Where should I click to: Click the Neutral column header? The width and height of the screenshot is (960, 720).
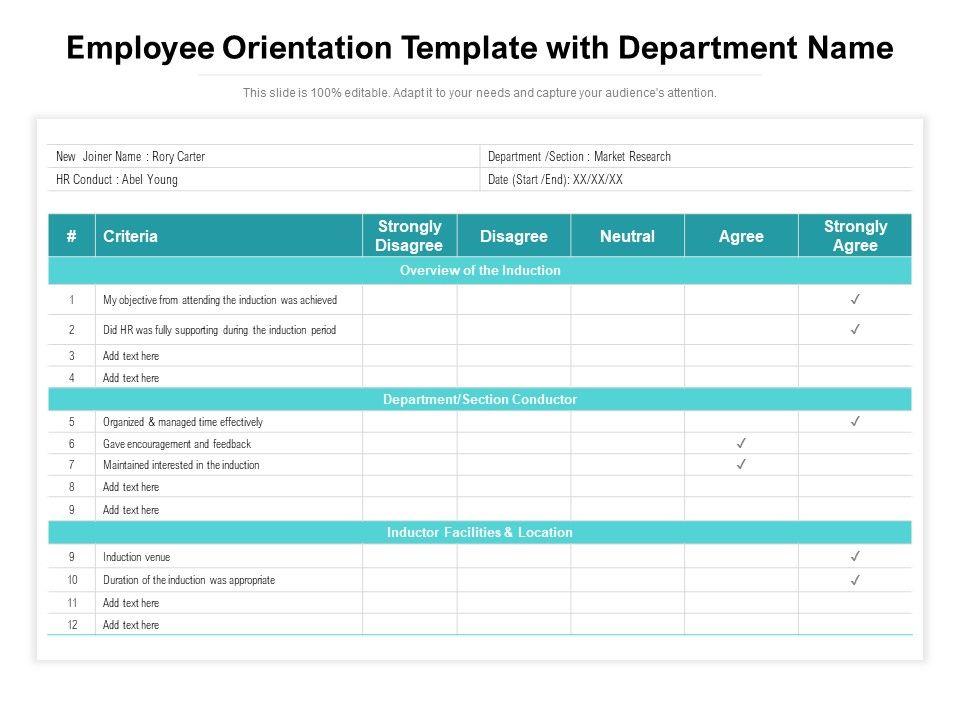[x=627, y=236]
